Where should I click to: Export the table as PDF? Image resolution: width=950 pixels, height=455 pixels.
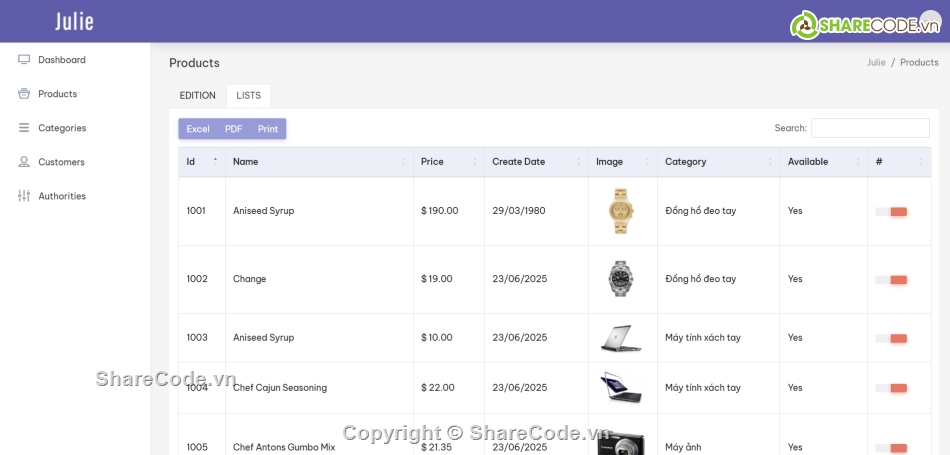click(233, 128)
